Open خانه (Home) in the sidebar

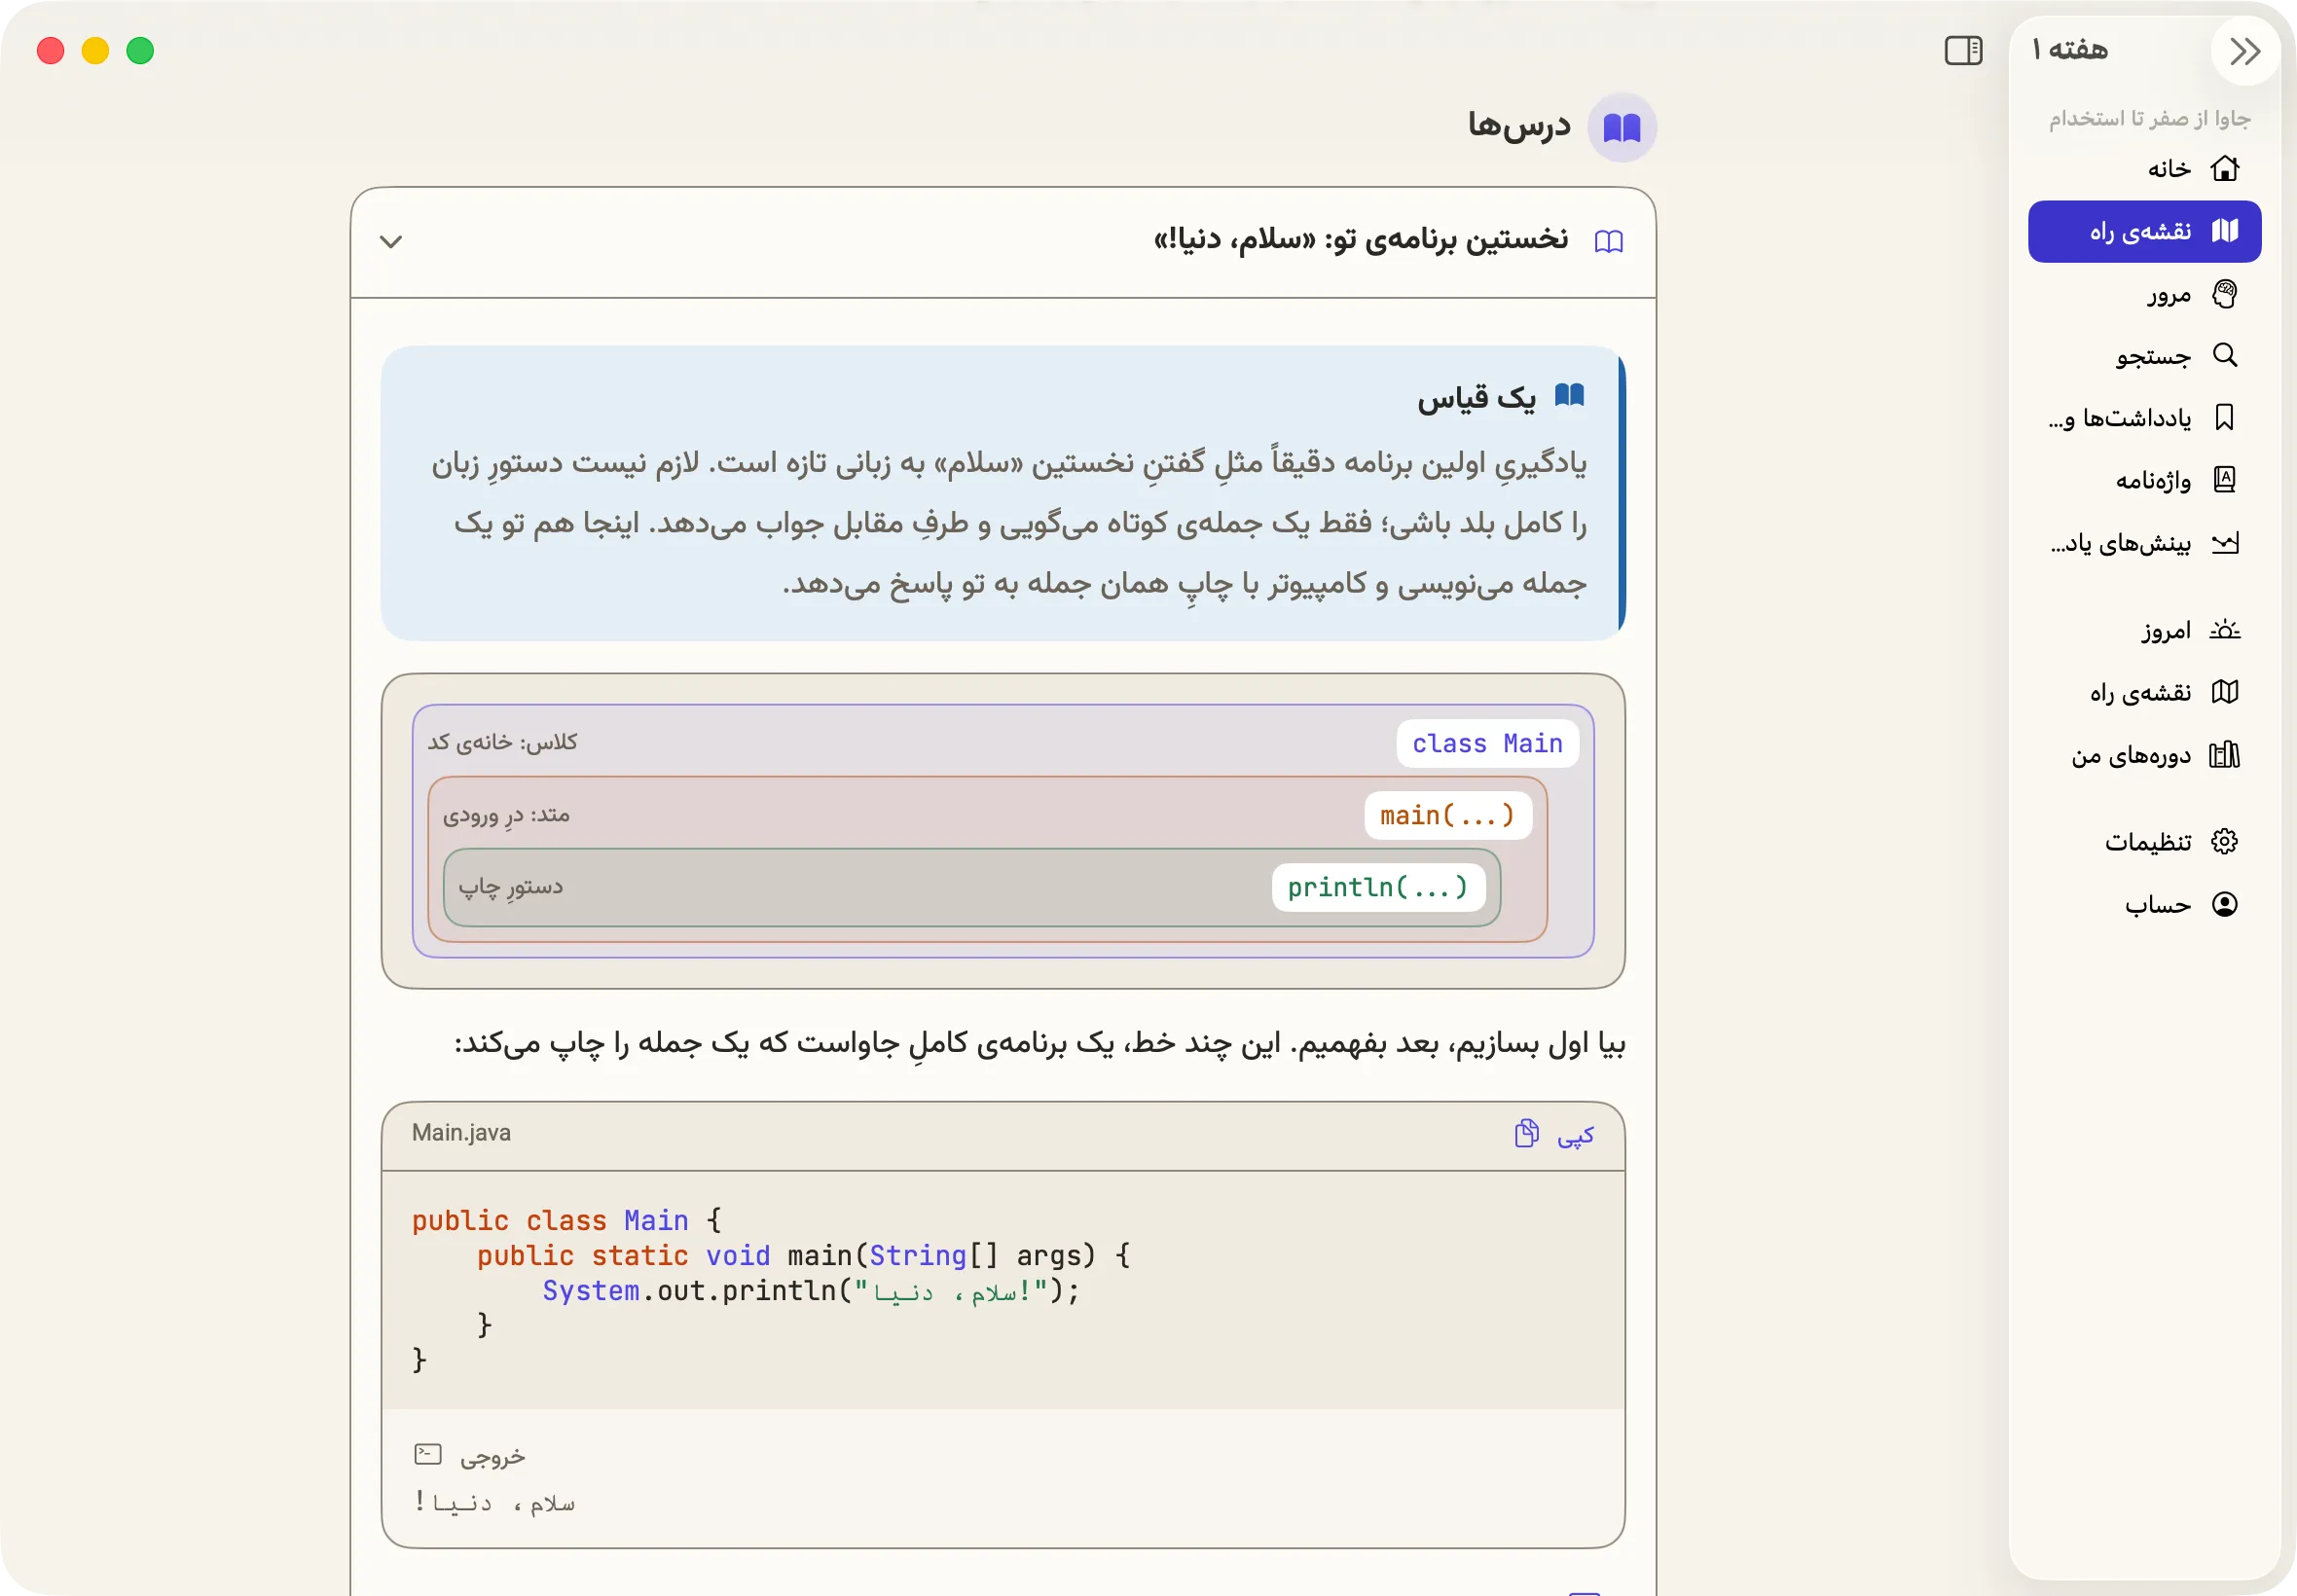click(x=2144, y=169)
